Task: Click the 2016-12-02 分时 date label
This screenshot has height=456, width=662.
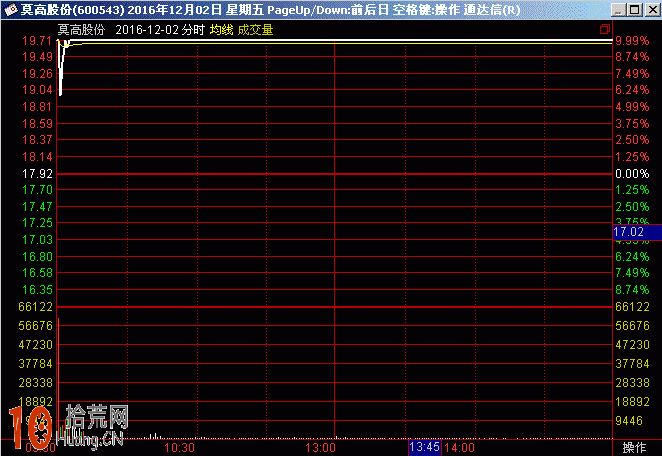Action: 160,30
